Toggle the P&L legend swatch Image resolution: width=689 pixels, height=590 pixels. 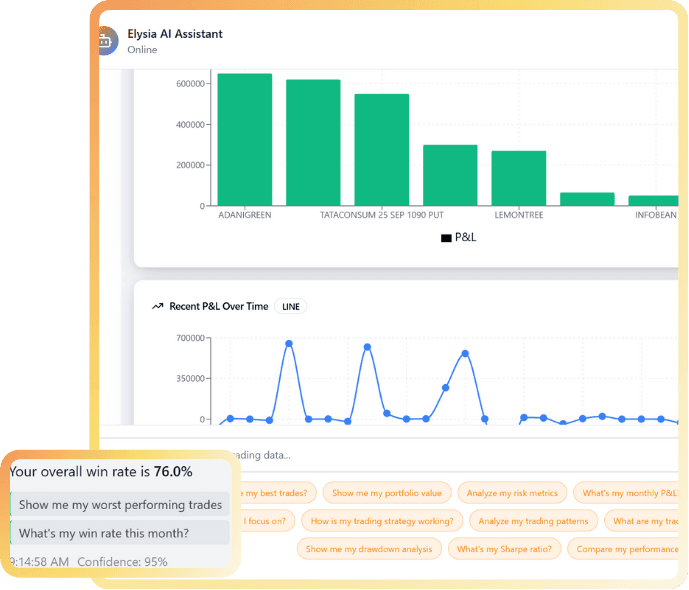click(x=446, y=238)
